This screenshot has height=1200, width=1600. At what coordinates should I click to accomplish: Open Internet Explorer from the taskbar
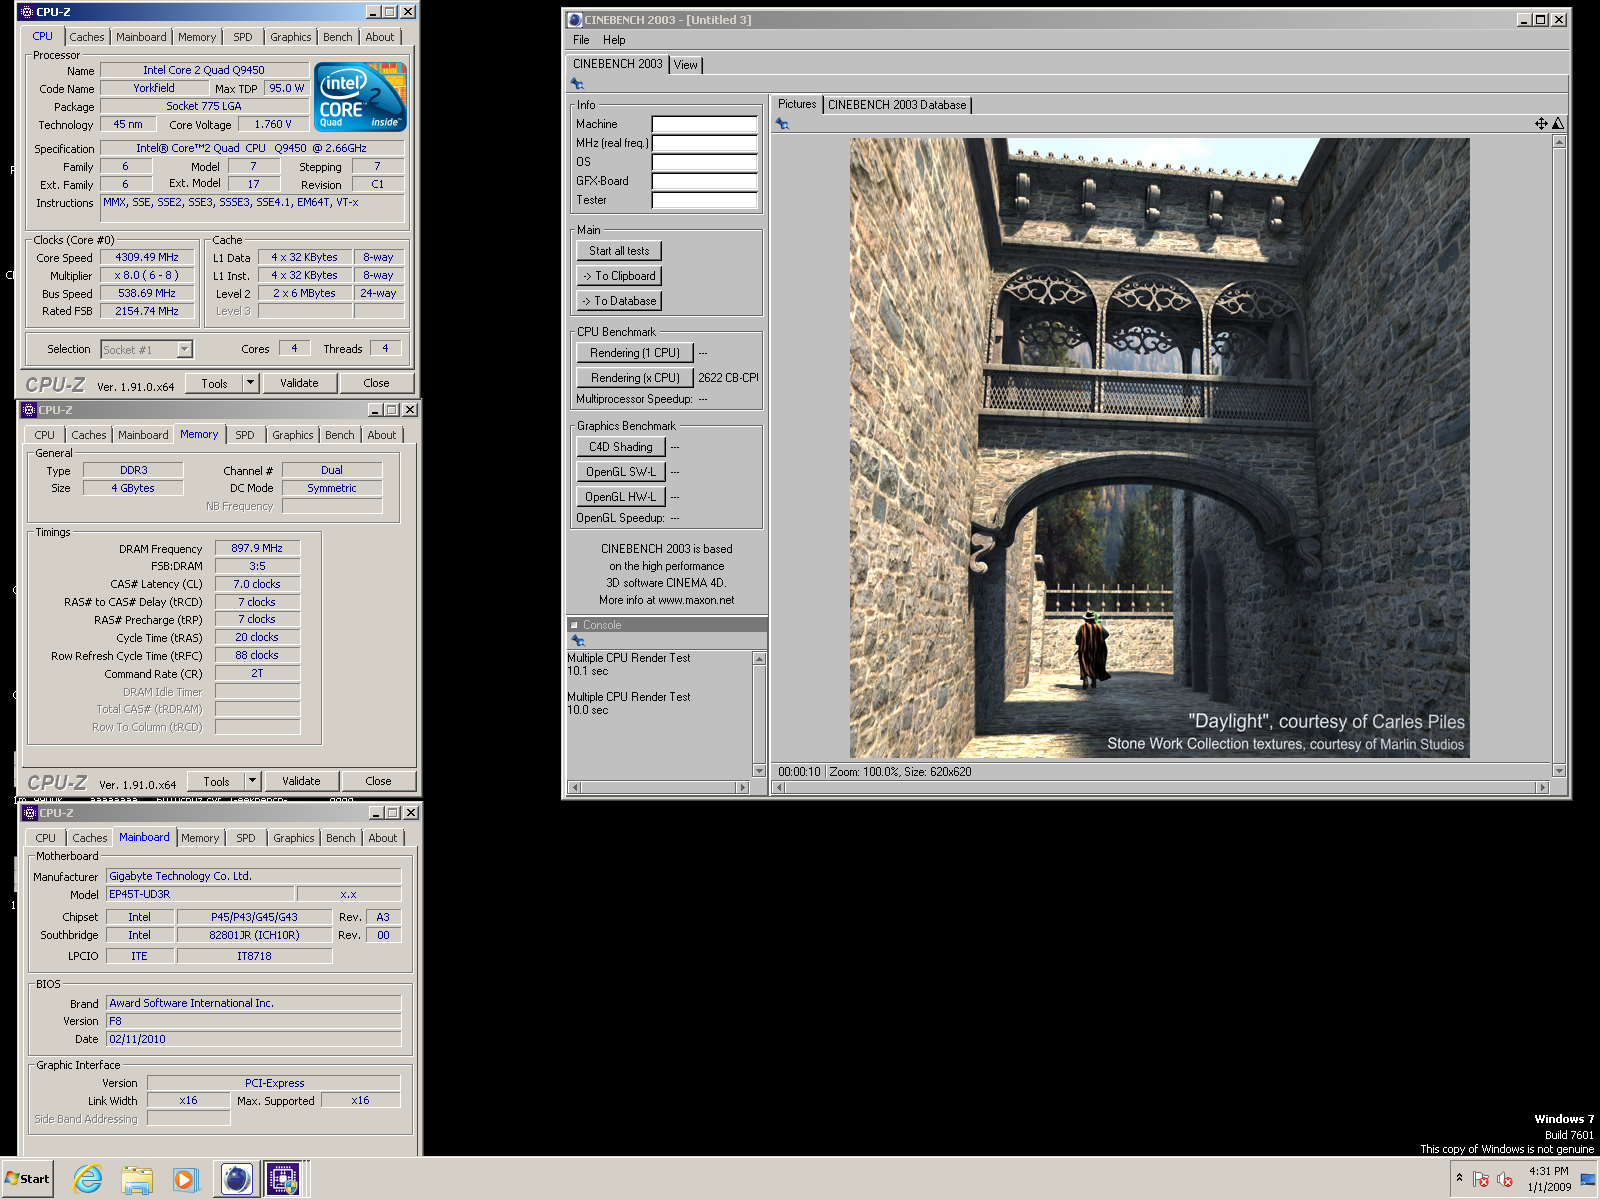pyautogui.click(x=88, y=1179)
